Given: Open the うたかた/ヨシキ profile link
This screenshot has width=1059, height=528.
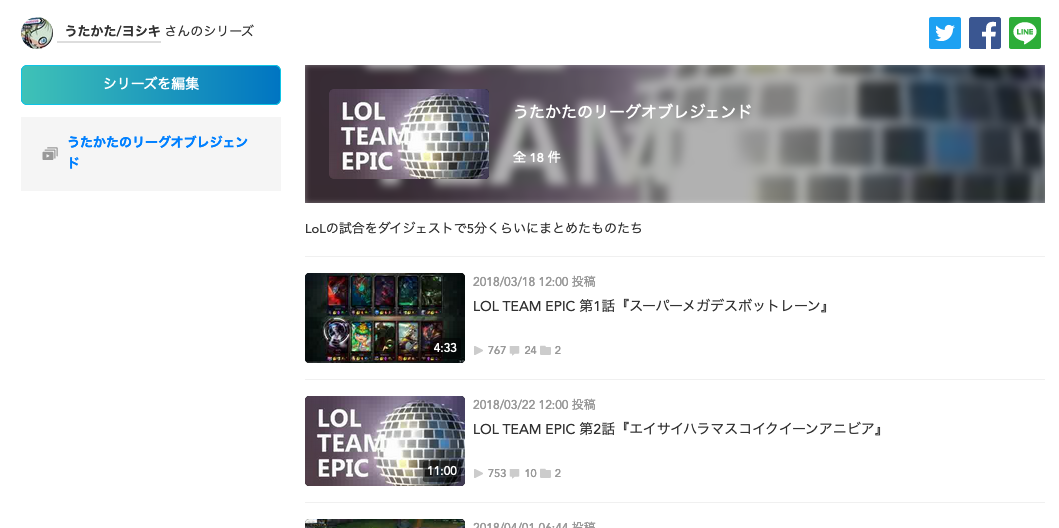Looking at the screenshot, I should (112, 31).
